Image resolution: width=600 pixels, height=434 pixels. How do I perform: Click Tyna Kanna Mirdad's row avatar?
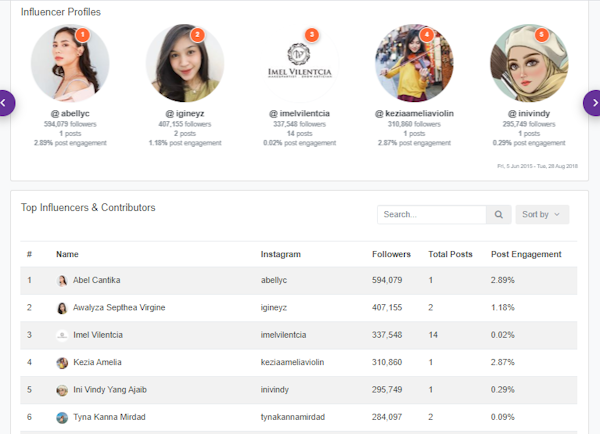(x=62, y=416)
